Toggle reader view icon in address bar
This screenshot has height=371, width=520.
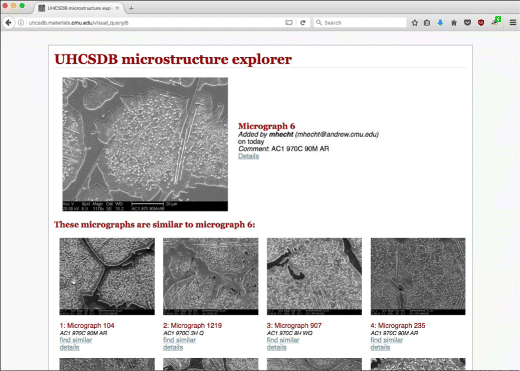pyautogui.click(x=289, y=23)
